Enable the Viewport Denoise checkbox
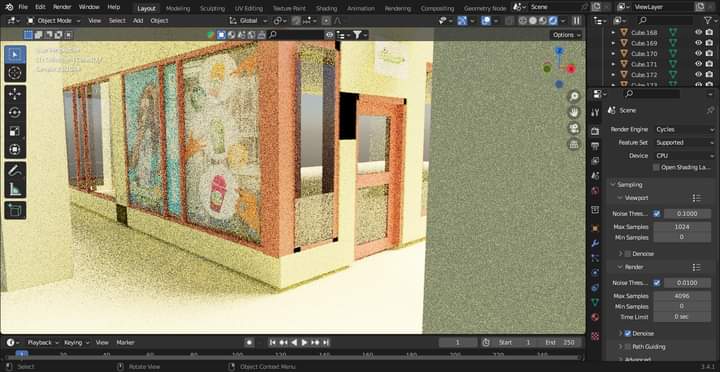The height and width of the screenshot is (372, 720). (628, 254)
